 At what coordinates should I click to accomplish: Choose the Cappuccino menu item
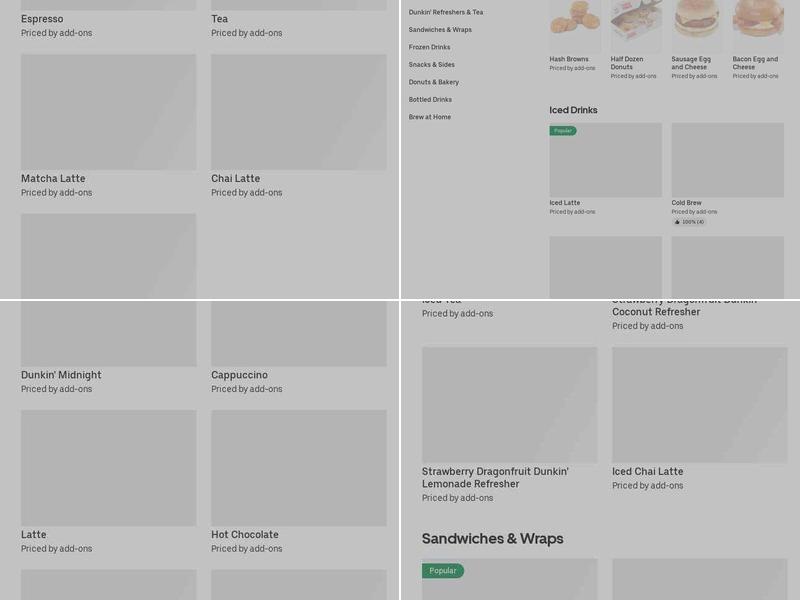239,375
